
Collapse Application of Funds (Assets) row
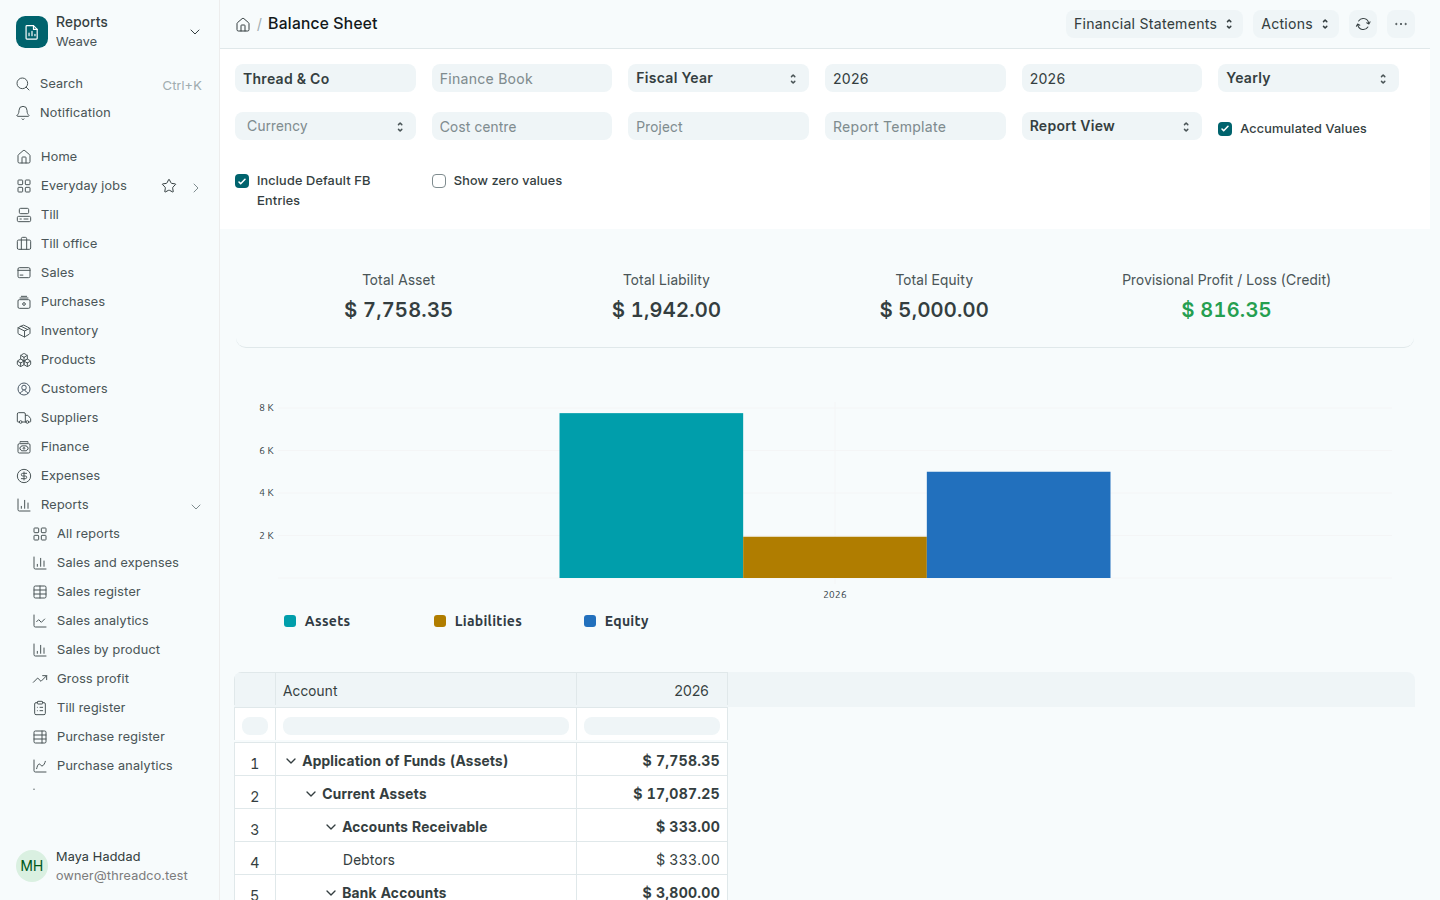click(291, 761)
